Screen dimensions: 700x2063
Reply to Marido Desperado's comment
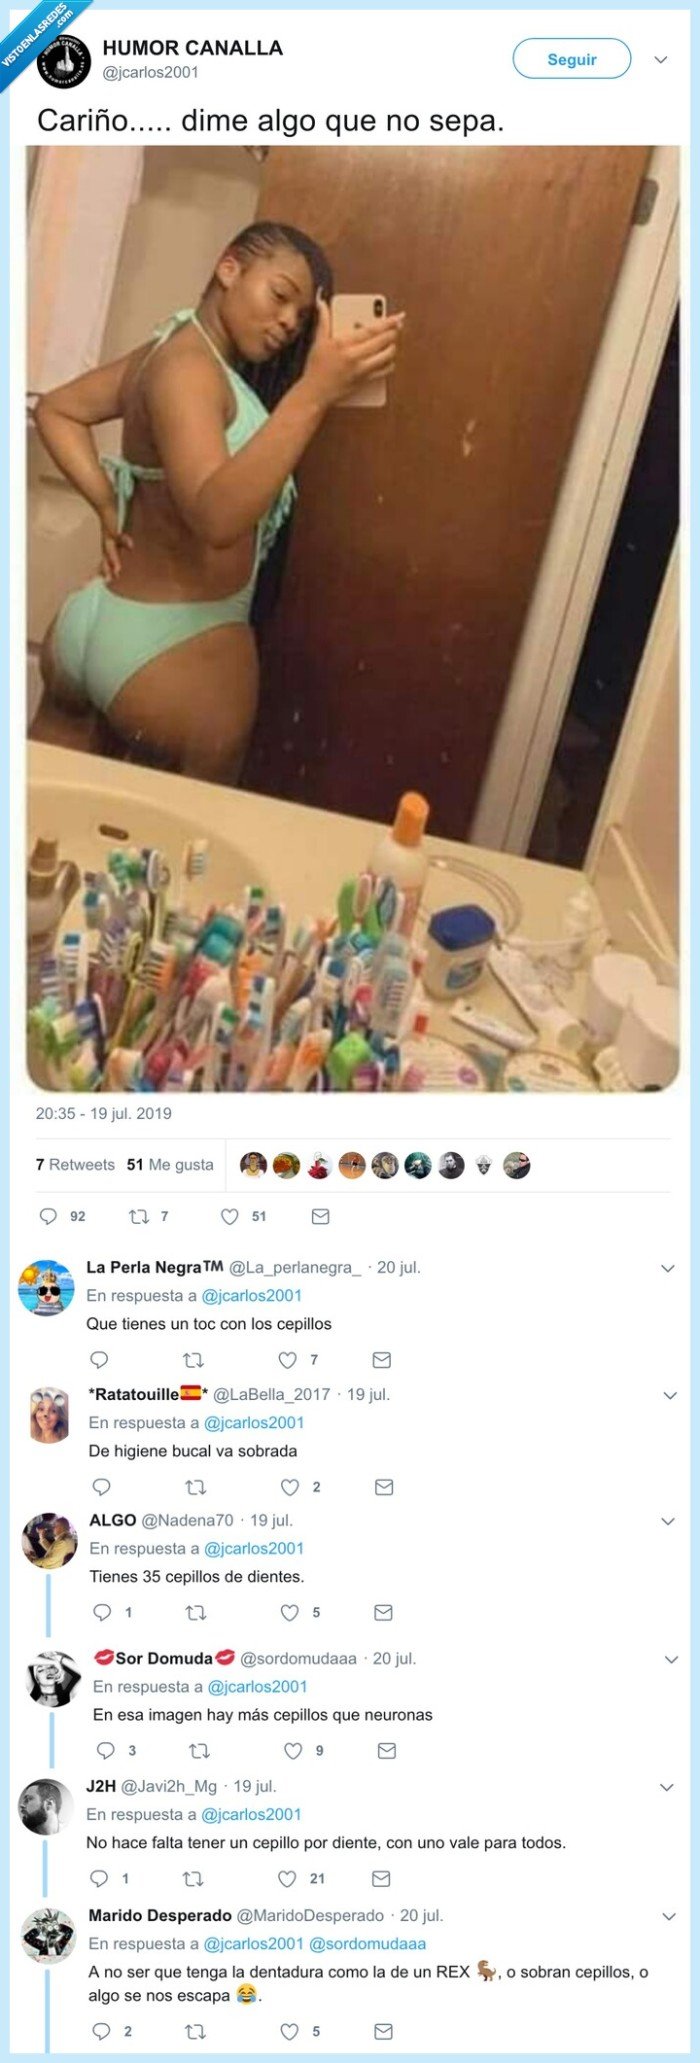coord(101,2031)
